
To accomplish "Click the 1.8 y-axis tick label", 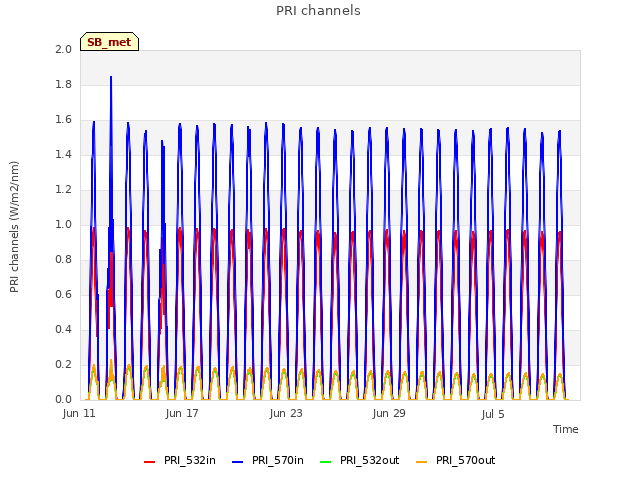I will coord(63,84).
